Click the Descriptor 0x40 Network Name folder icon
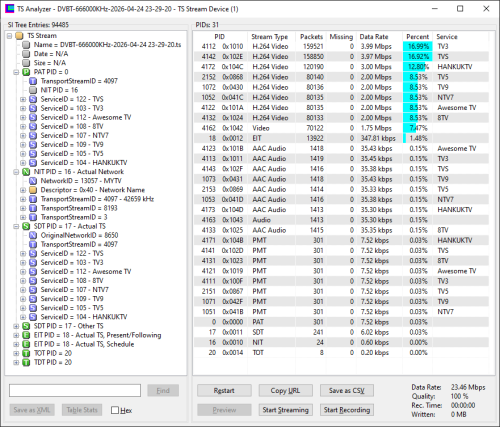The width and height of the screenshot is (500, 427). coord(33,190)
